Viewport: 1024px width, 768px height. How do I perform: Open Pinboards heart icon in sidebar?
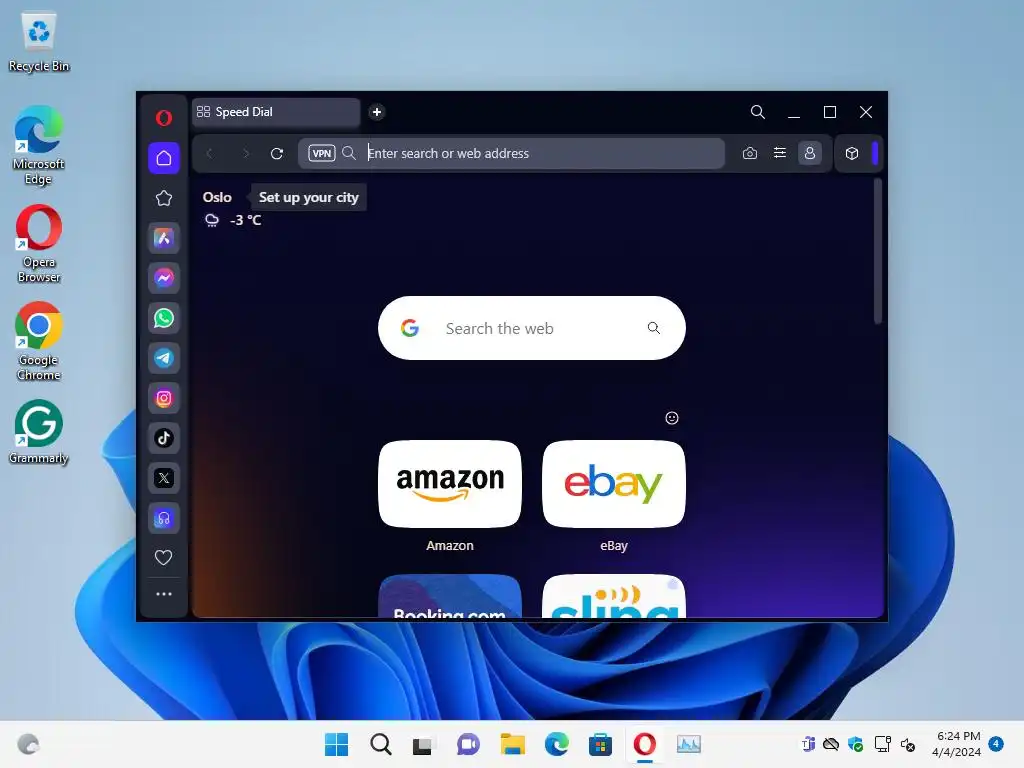[163, 557]
